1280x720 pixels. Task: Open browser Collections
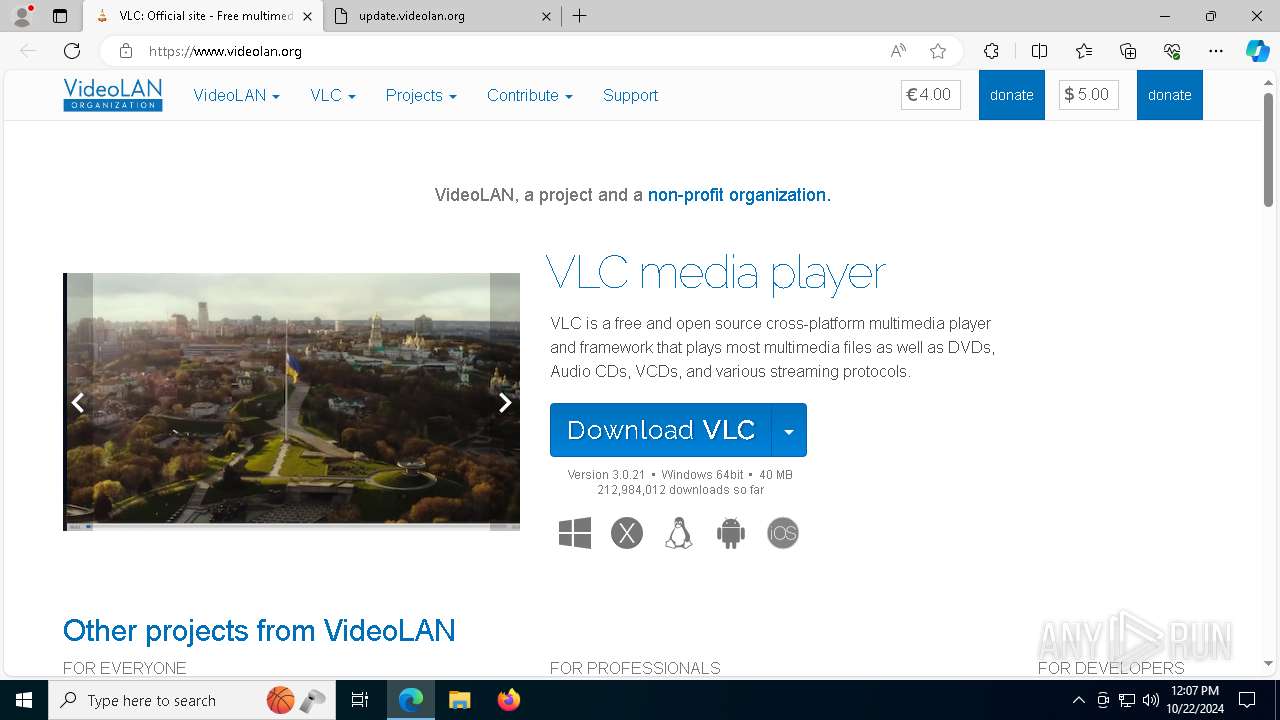tap(1128, 51)
